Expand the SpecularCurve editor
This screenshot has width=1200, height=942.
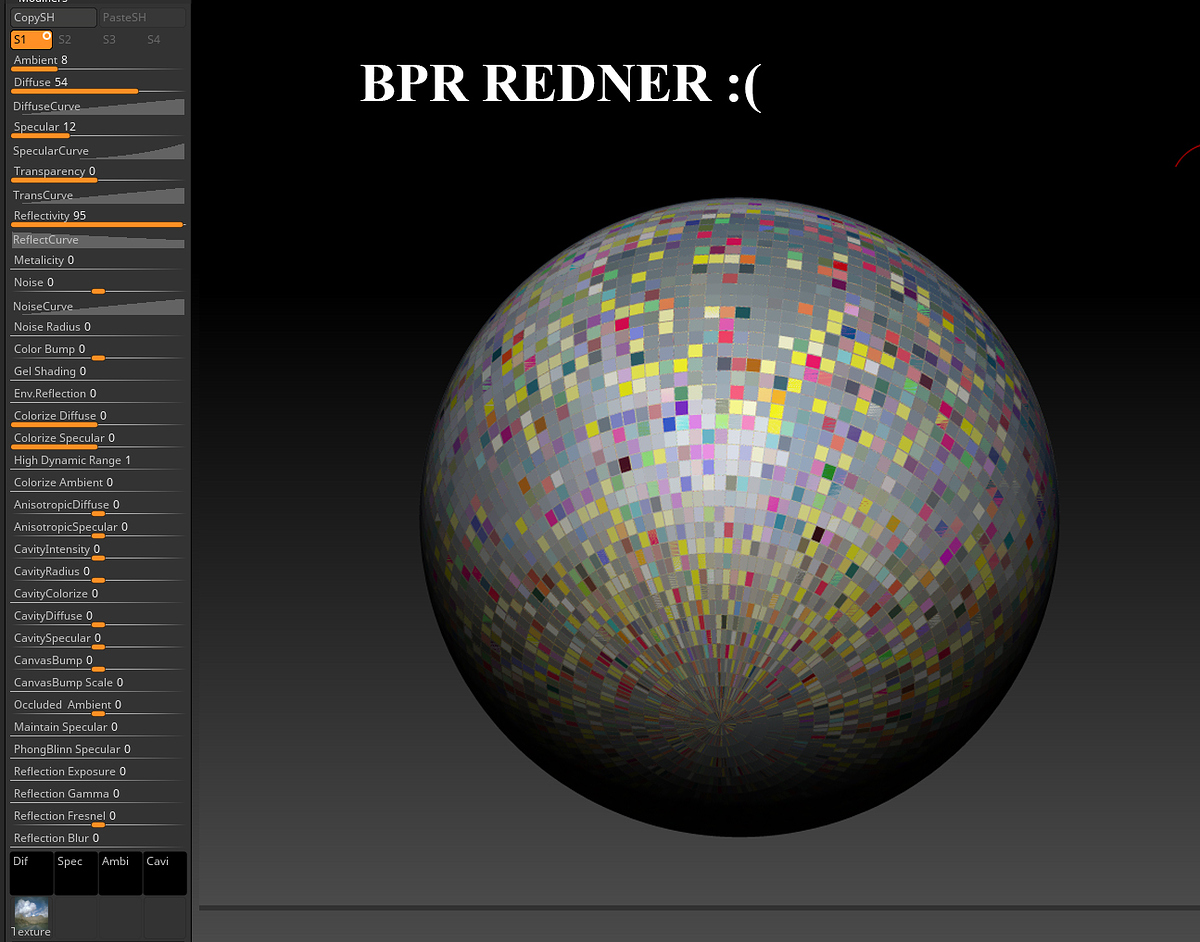pos(98,150)
